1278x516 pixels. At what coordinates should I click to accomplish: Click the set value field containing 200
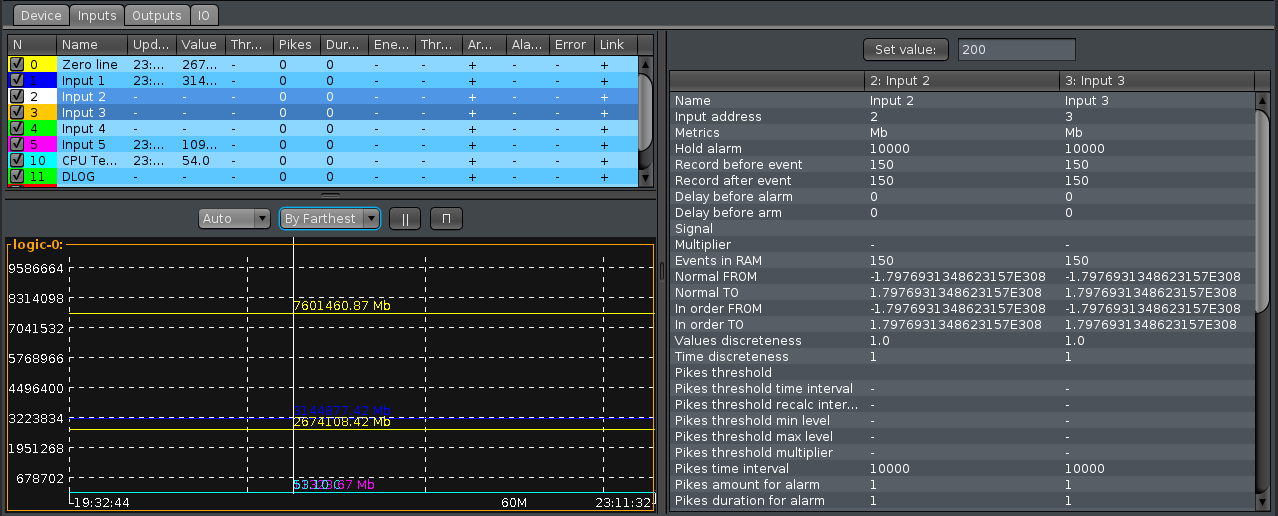1016,50
